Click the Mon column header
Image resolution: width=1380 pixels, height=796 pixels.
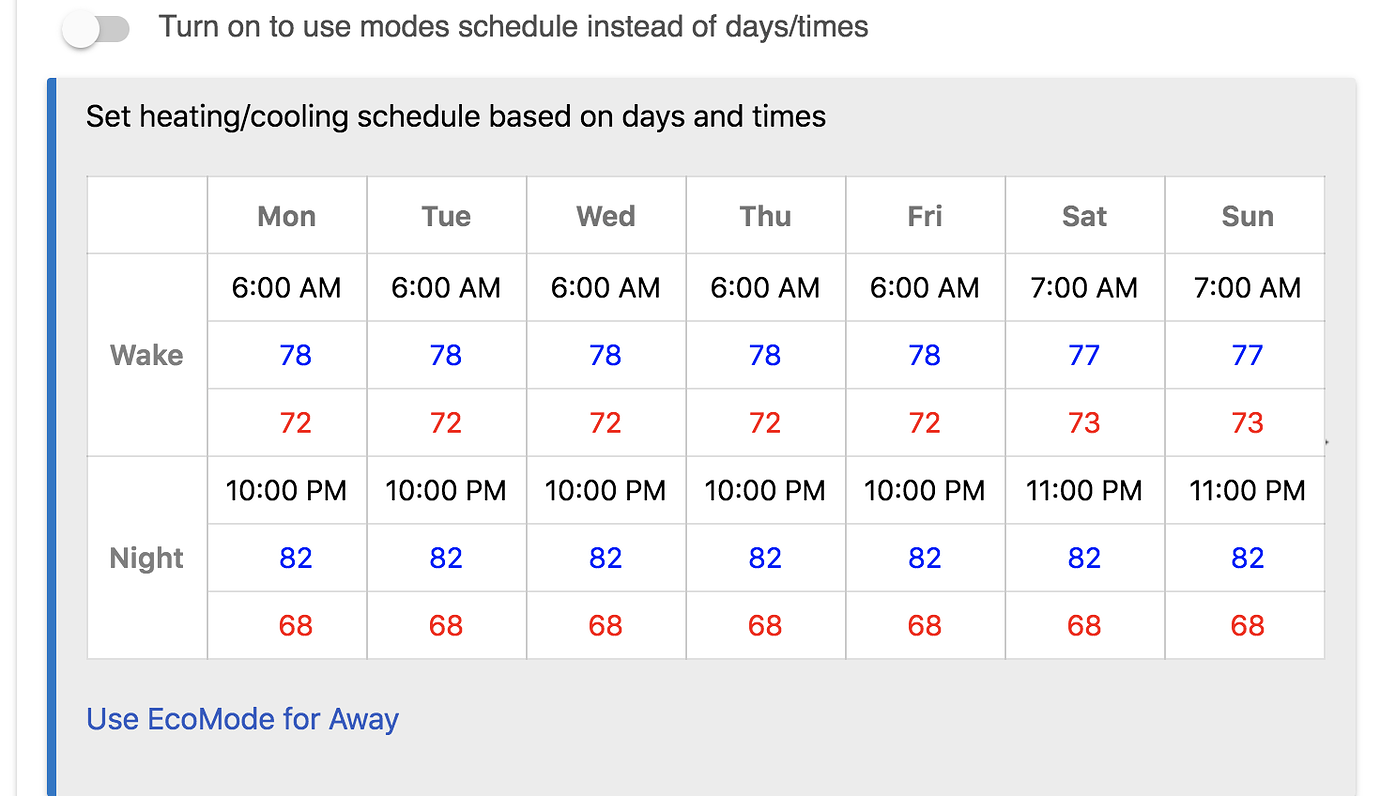coord(286,215)
